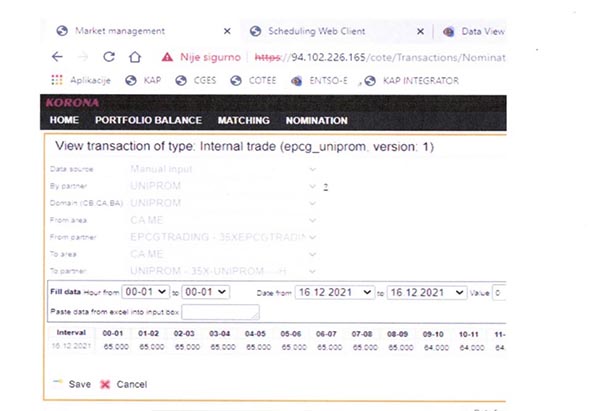Click the browser forward arrow
Screen dimensions: 600x411
(x=85, y=57)
